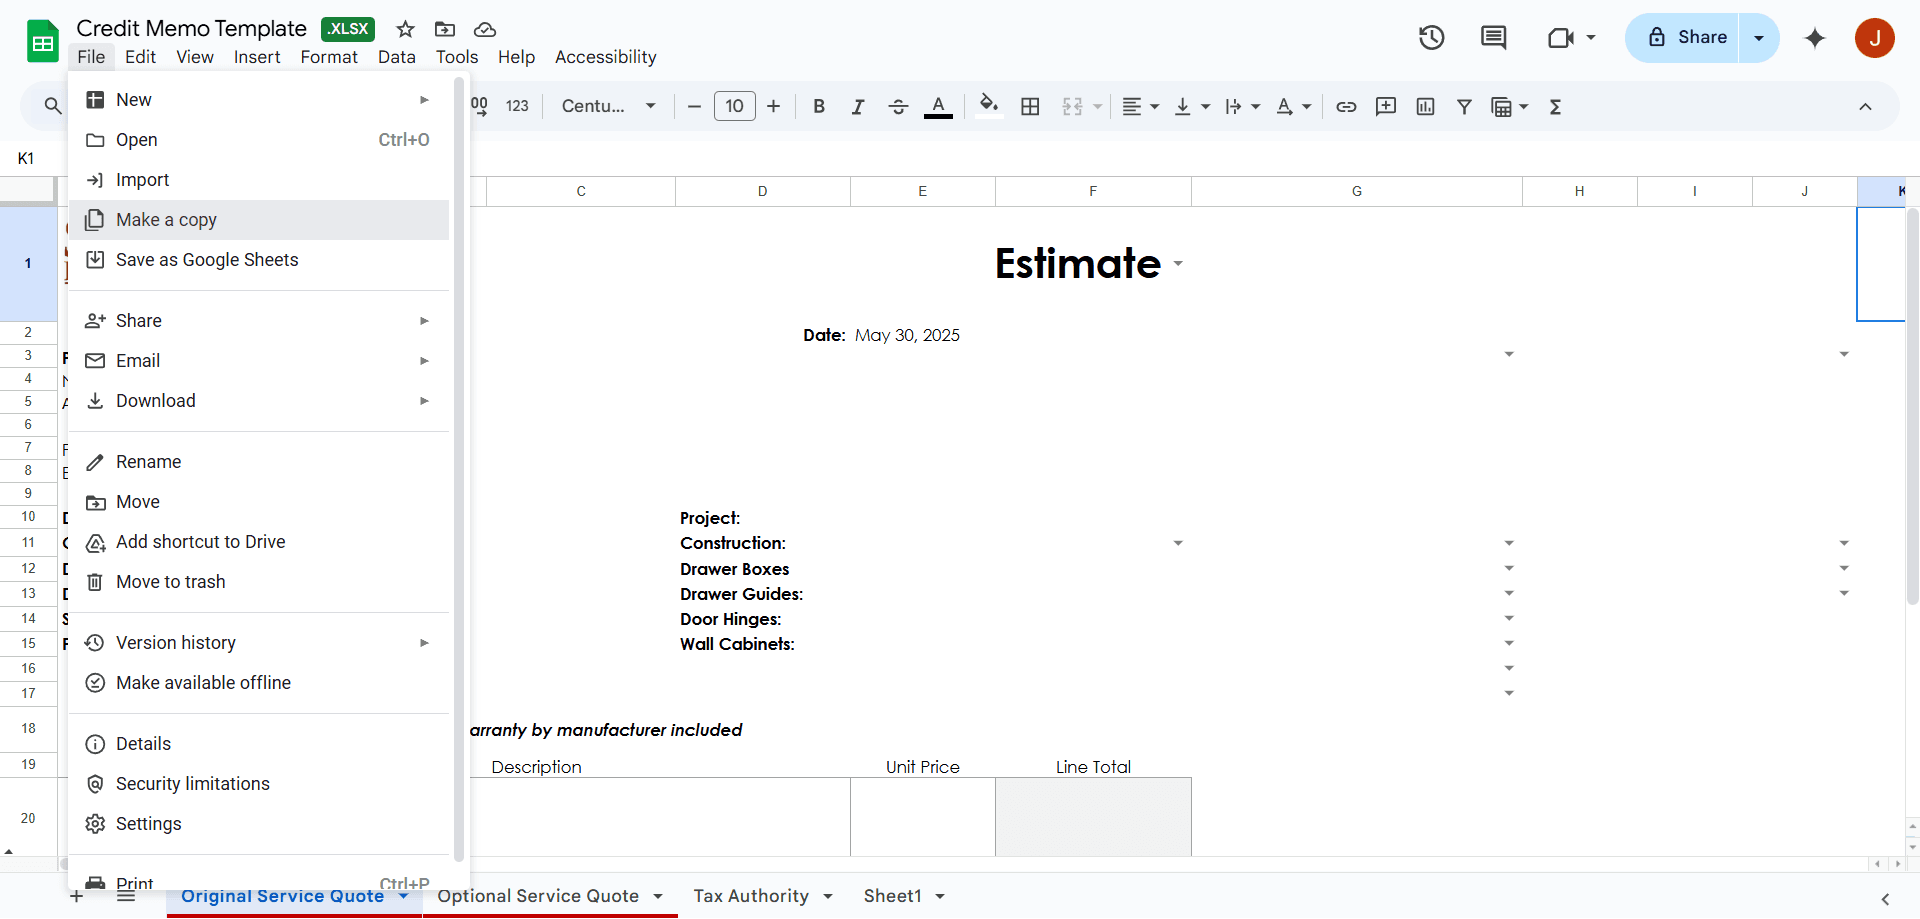This screenshot has width=1920, height=919.
Task: Open text rotation dropdown
Action: [1294, 106]
